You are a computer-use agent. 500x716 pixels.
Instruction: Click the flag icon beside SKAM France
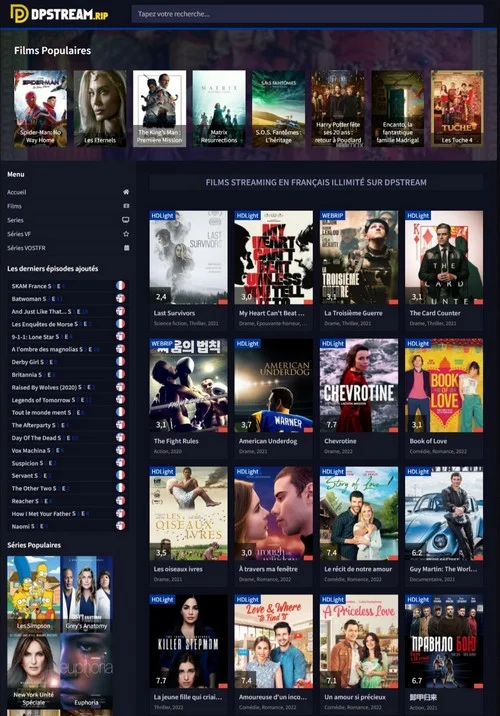120,286
